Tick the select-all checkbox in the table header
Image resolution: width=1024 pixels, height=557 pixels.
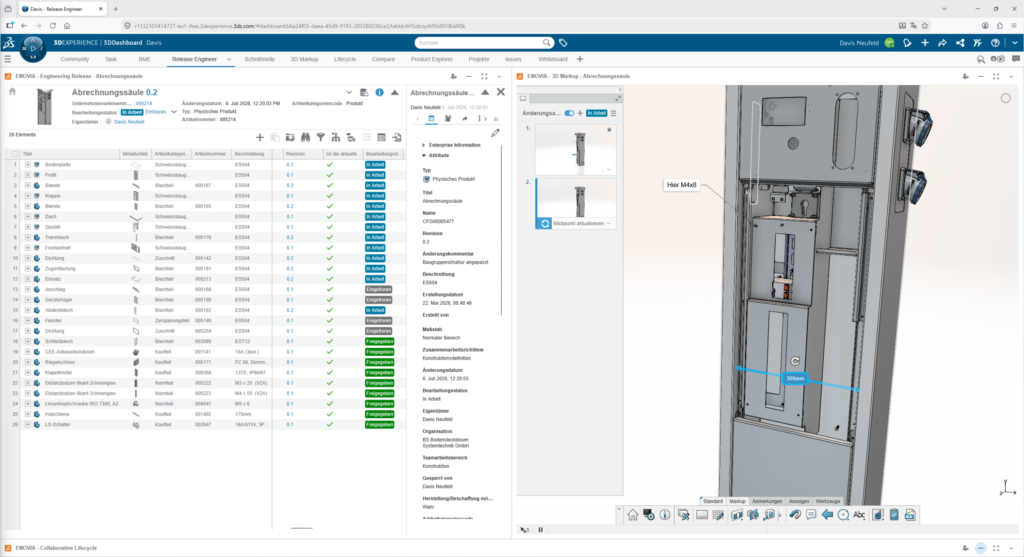tap(15, 154)
